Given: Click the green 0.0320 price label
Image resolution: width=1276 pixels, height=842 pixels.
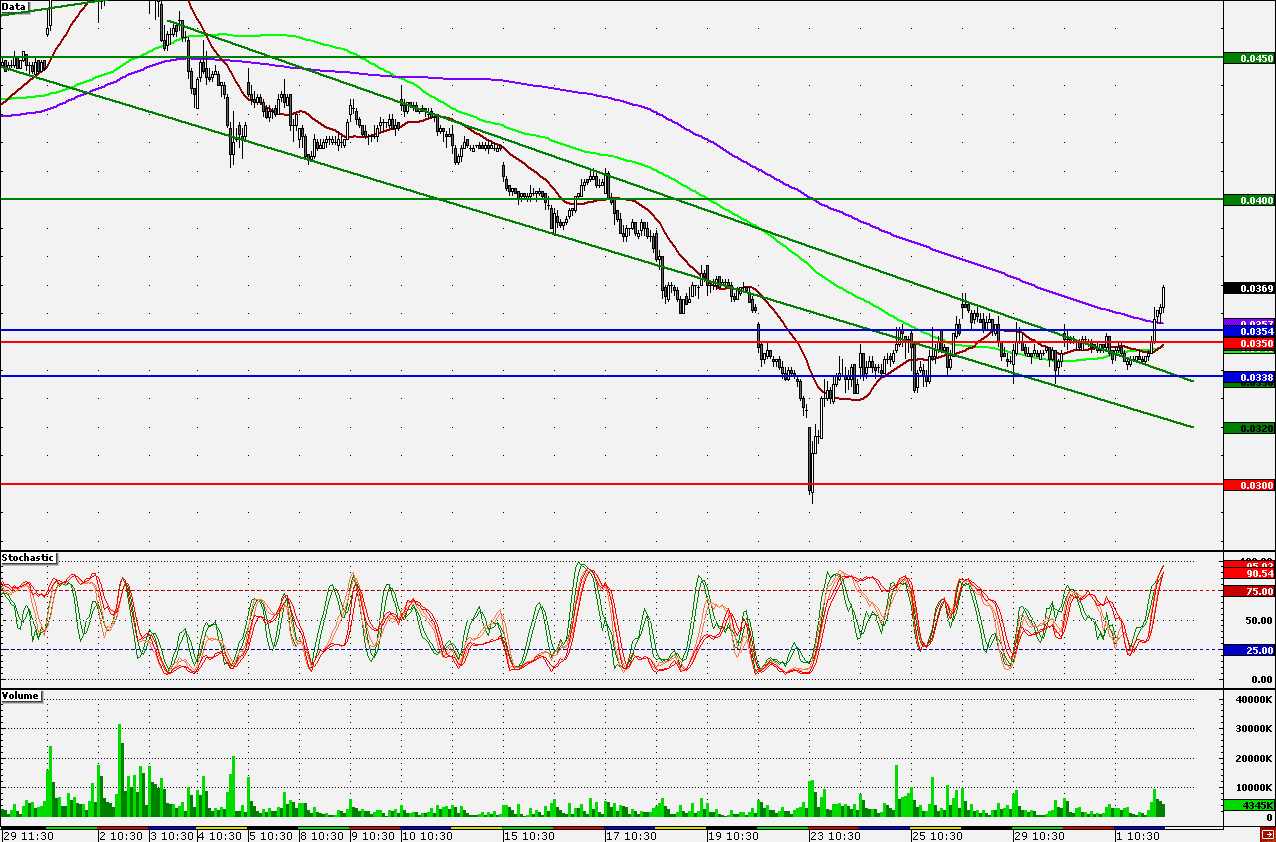Looking at the screenshot, I should 1250,428.
